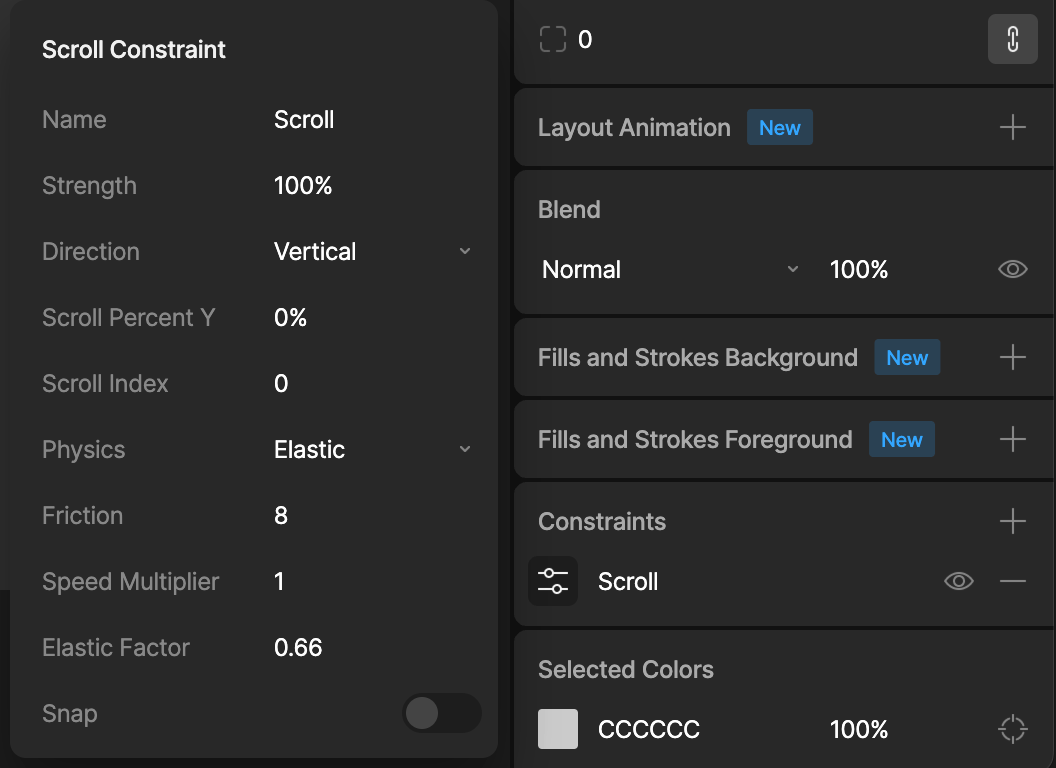The width and height of the screenshot is (1056, 768).
Task: Click the Layout Animation section header
Action: coord(634,127)
